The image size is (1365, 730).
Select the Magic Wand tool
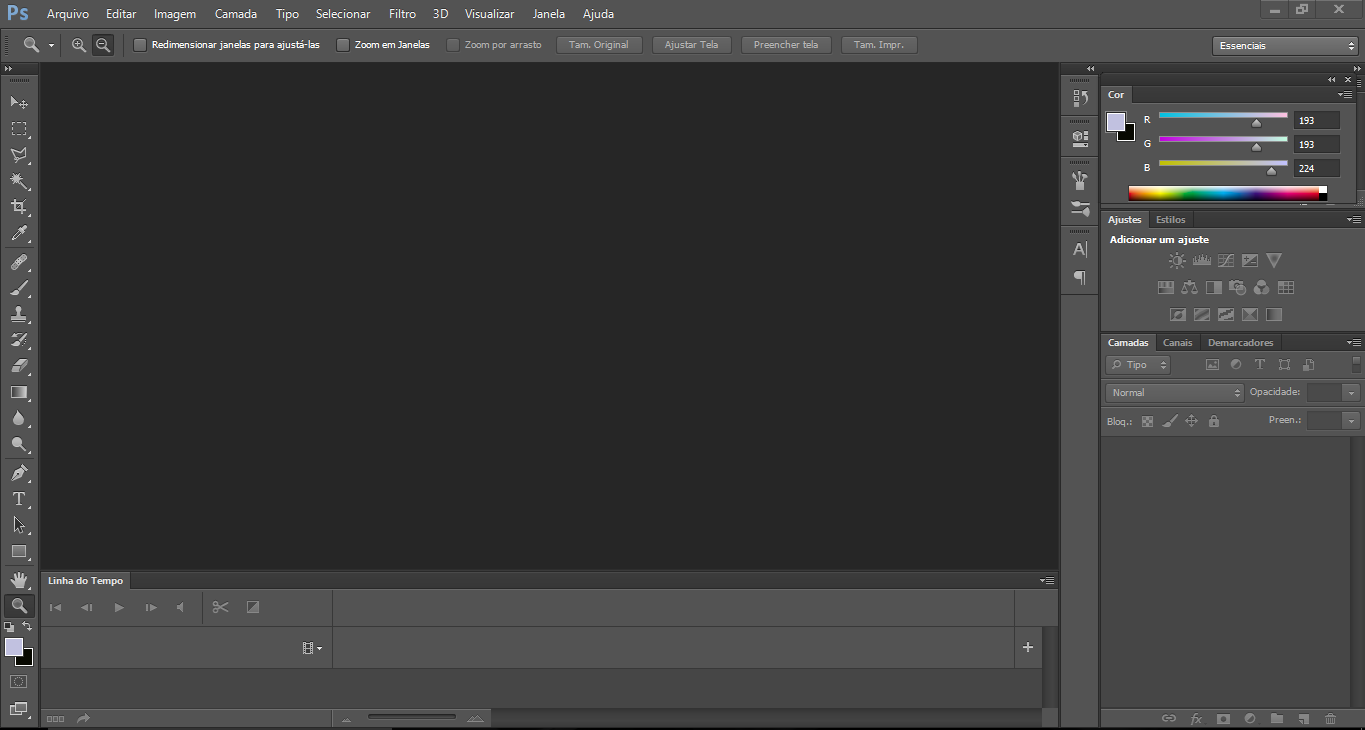(x=19, y=181)
